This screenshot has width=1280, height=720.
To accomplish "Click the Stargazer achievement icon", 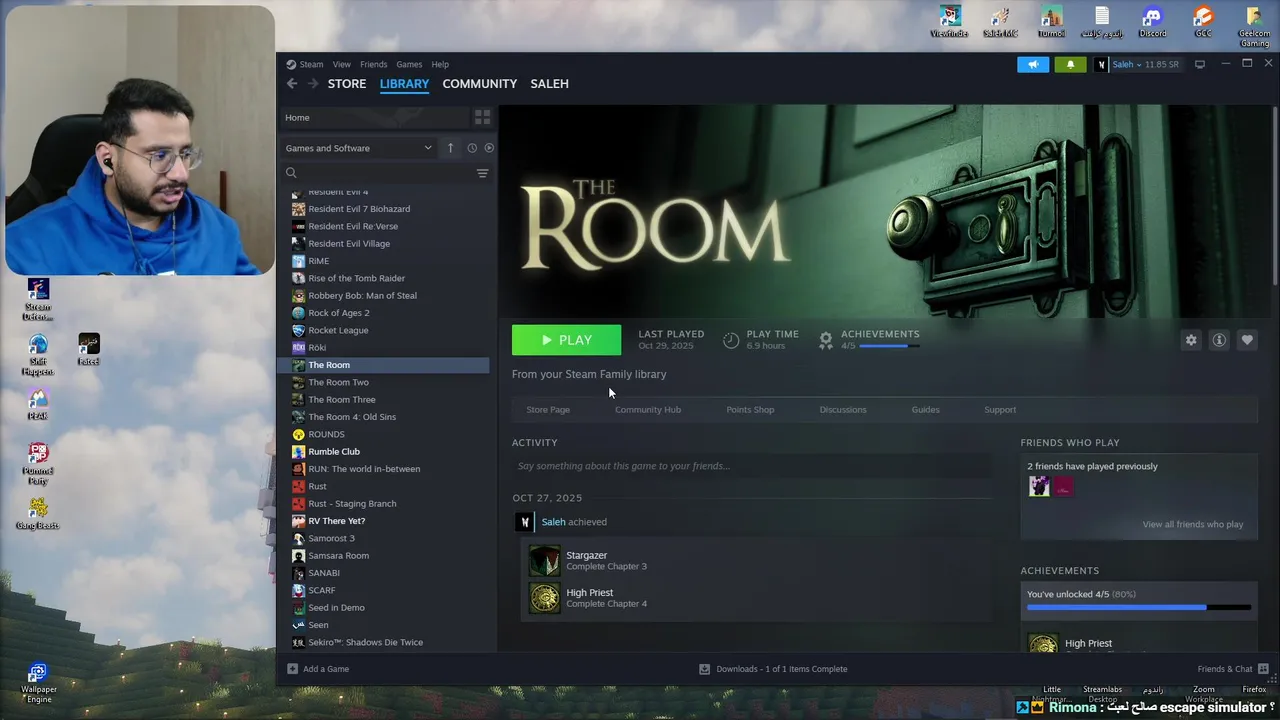I will [x=545, y=561].
